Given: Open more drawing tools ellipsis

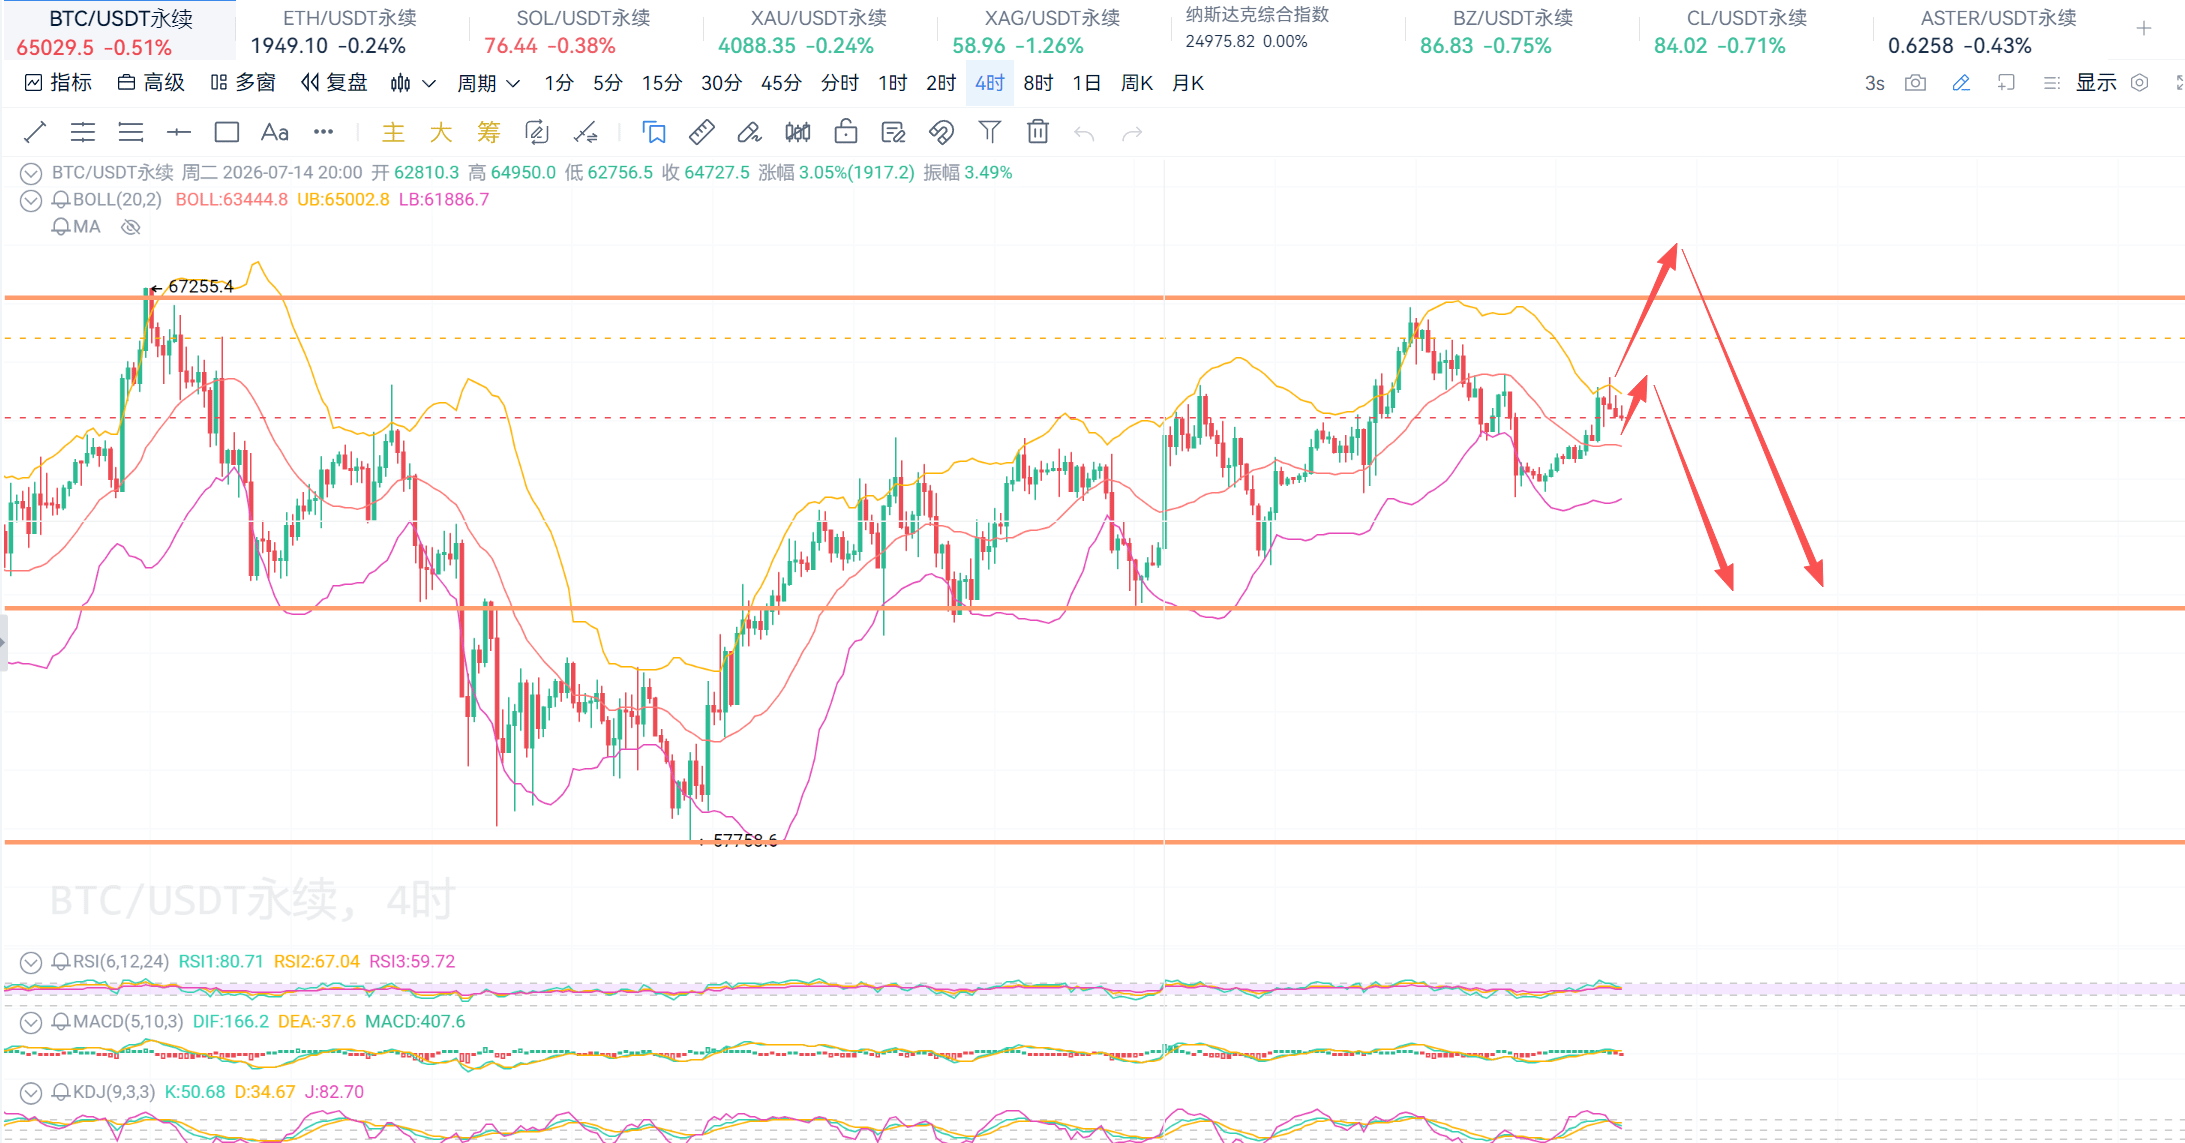Looking at the screenshot, I should click(323, 132).
